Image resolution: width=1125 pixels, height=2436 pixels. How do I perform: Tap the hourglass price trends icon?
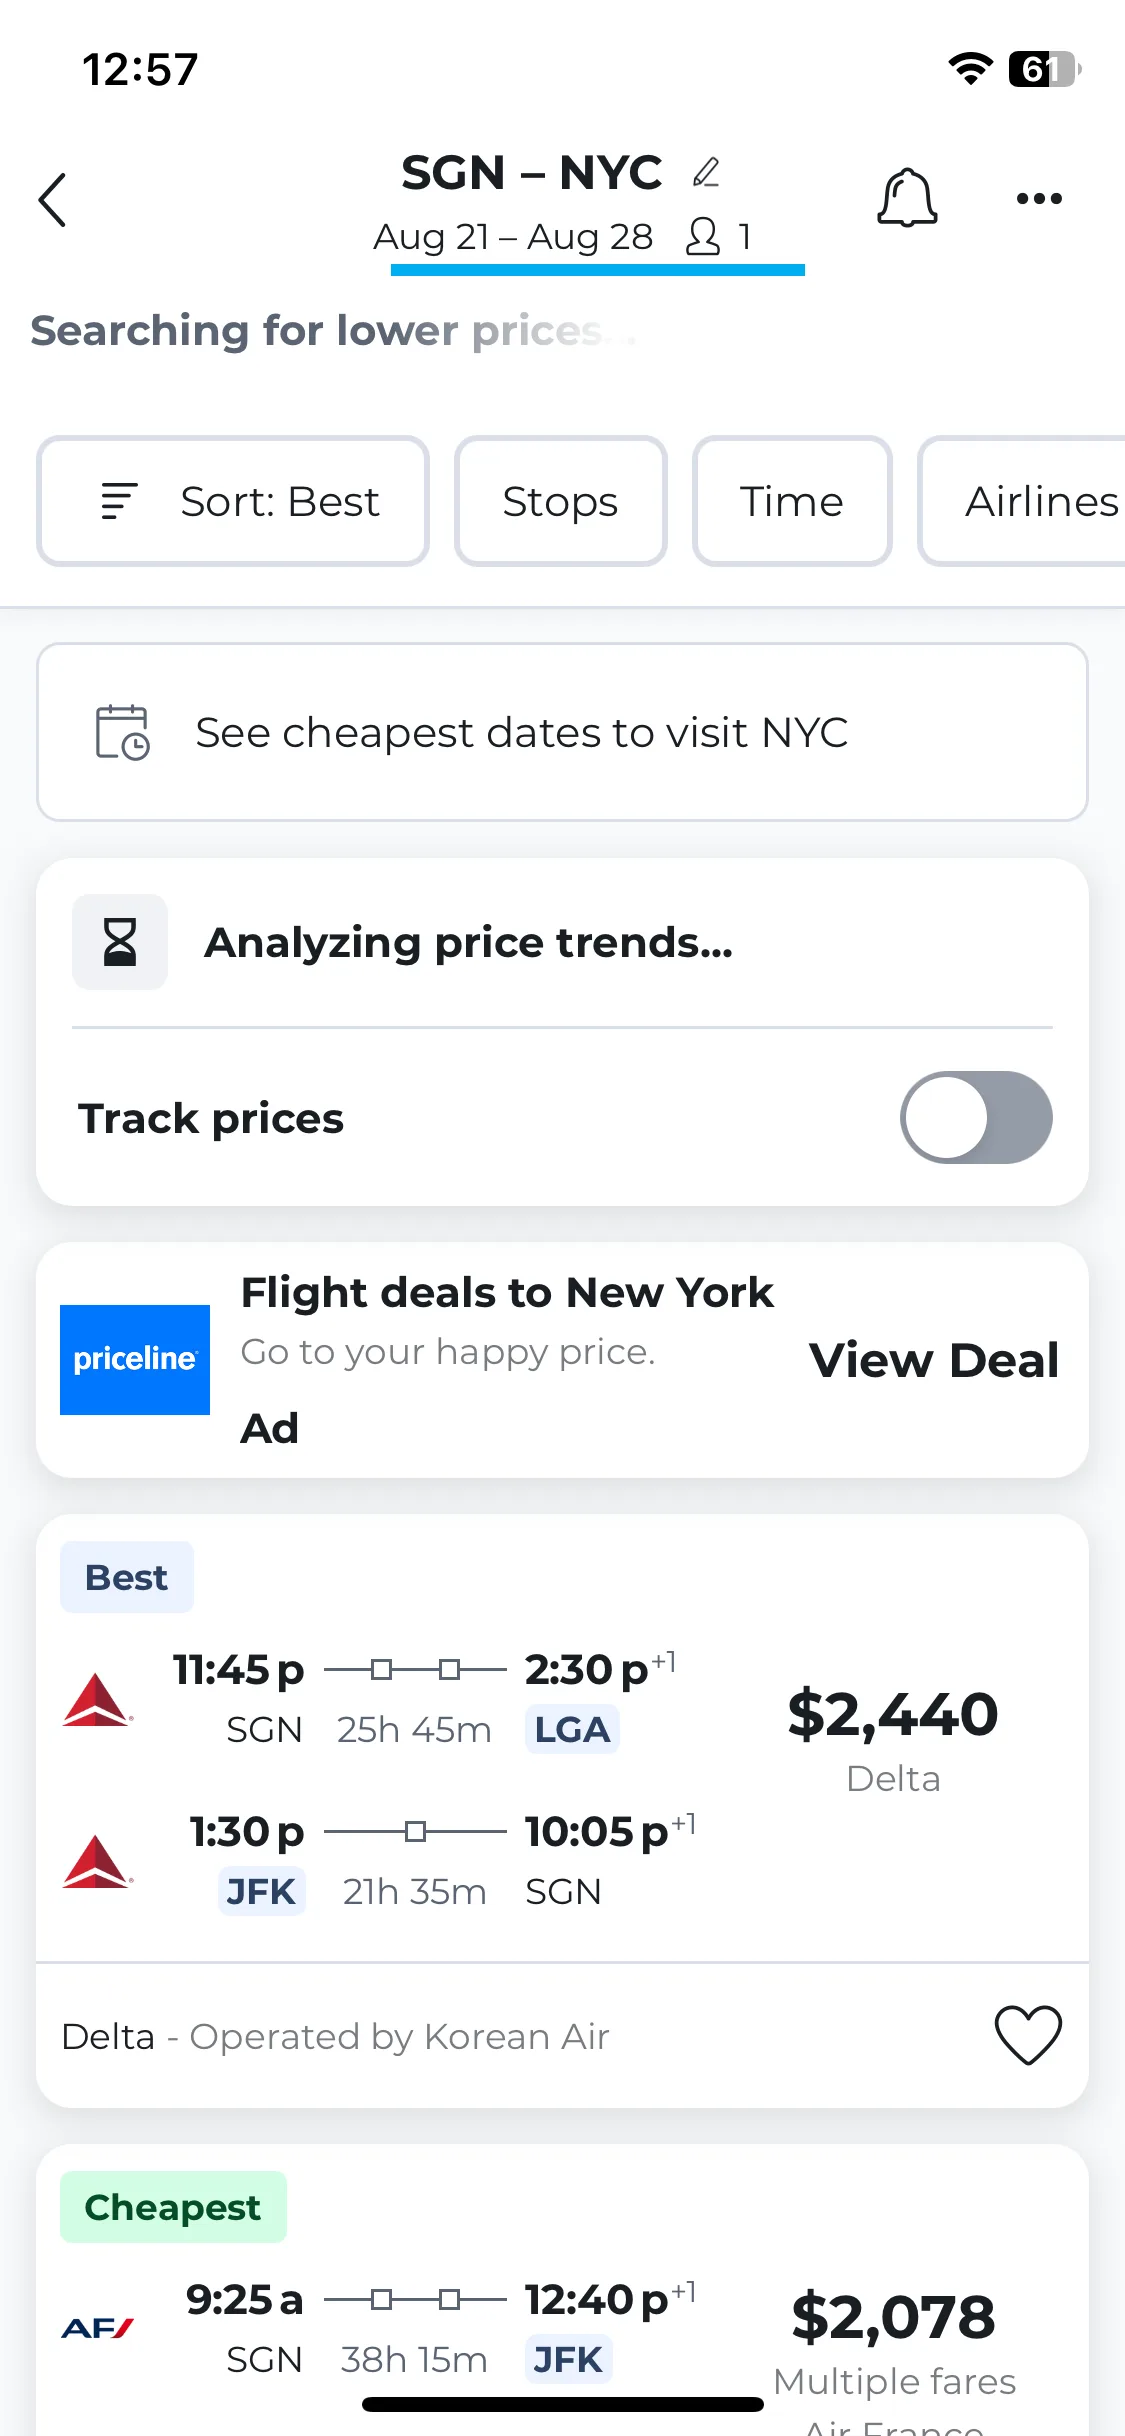[120, 942]
